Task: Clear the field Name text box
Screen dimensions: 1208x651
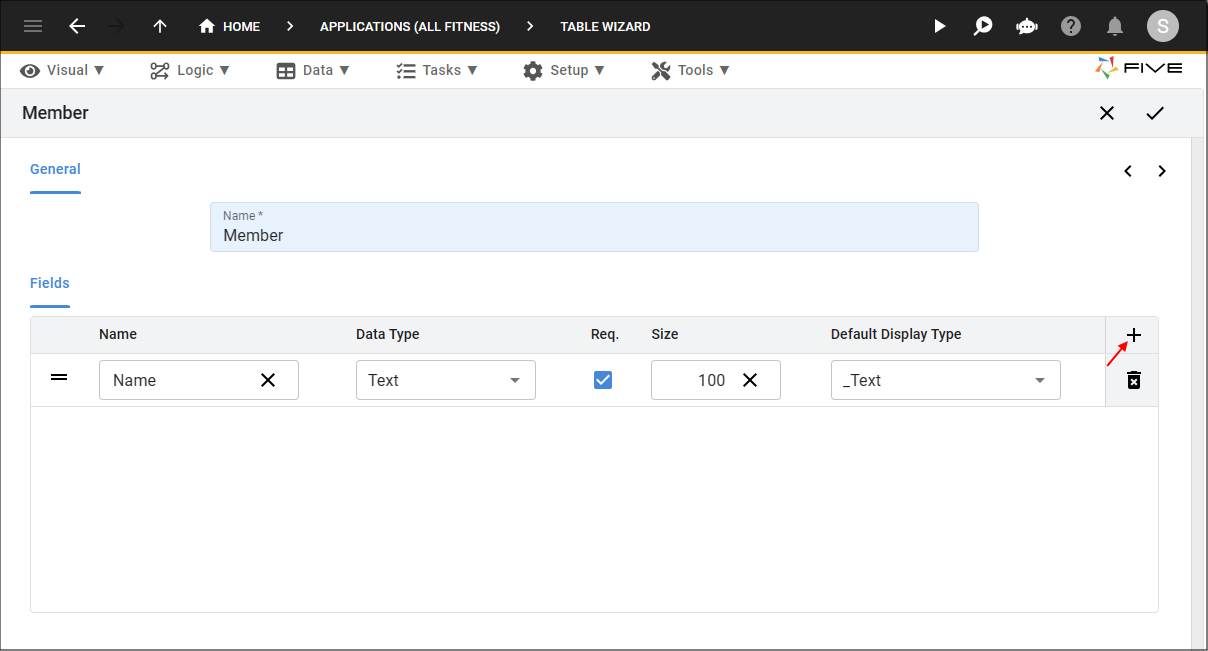Action: 268,380
